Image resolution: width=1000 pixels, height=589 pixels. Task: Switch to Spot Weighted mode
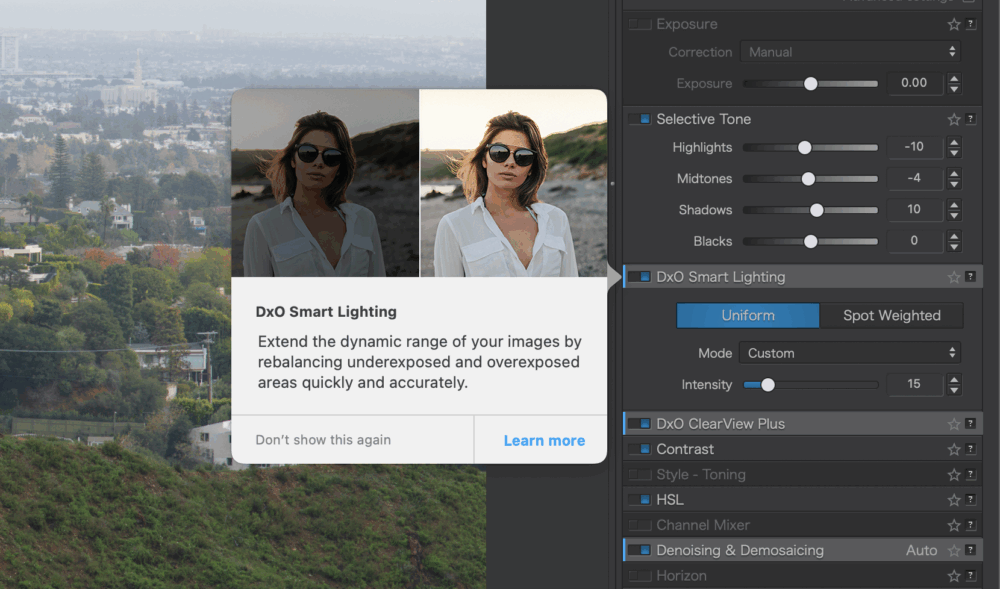click(x=891, y=315)
